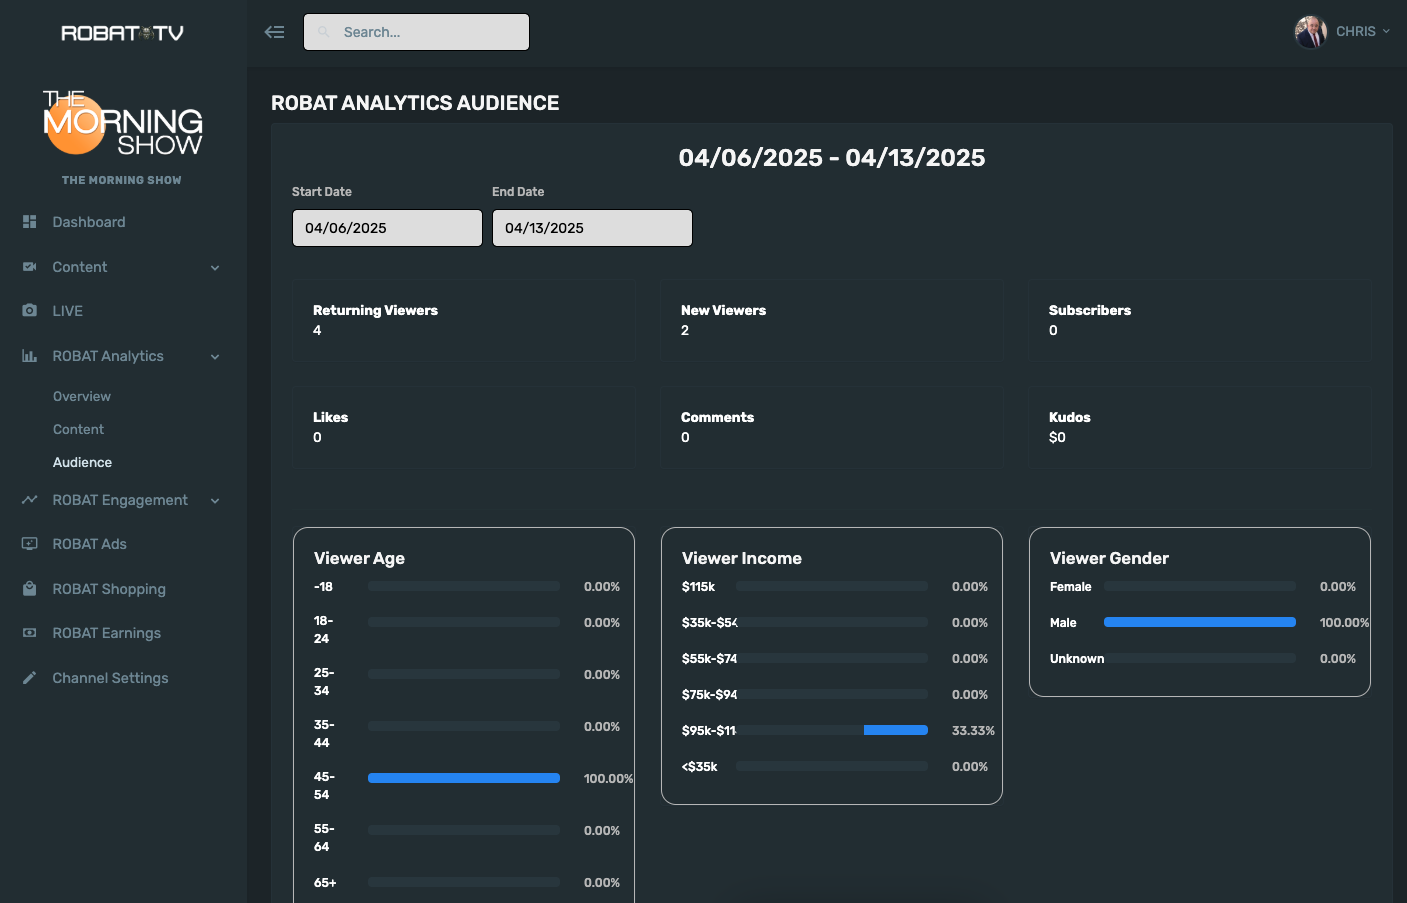Screen dimensions: 1407x903
Task: Click the Unknown gender label
Action: (x=1077, y=659)
